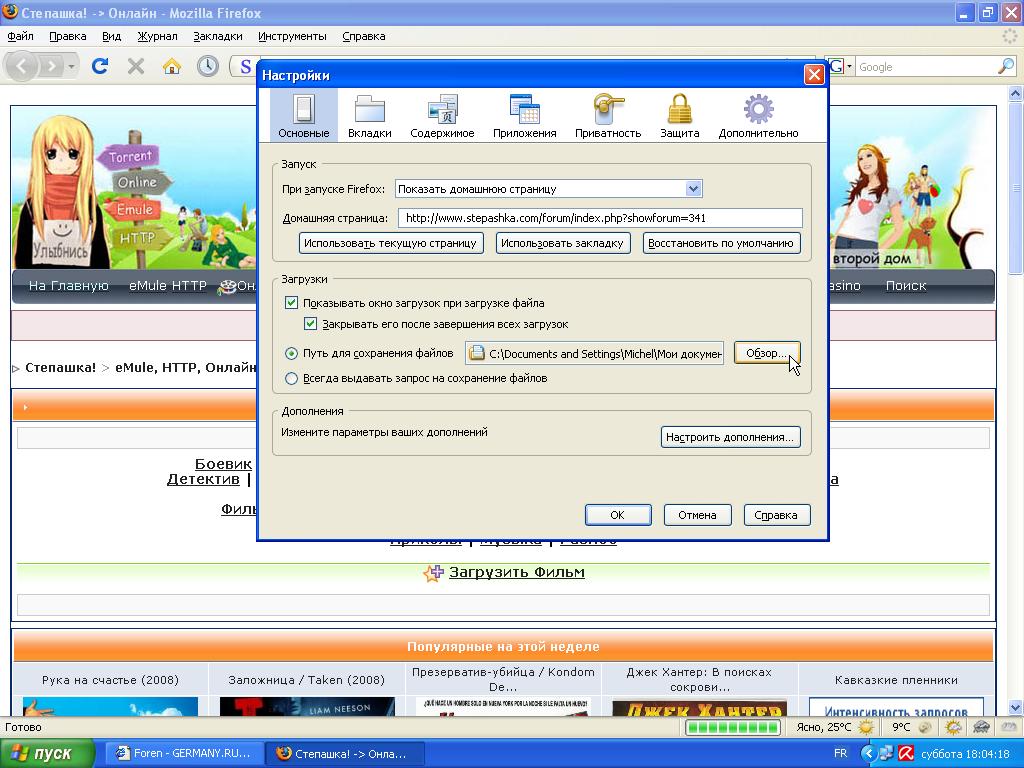Switch to the Защита settings tab
Viewport: 1024px width, 768px height.
click(680, 116)
